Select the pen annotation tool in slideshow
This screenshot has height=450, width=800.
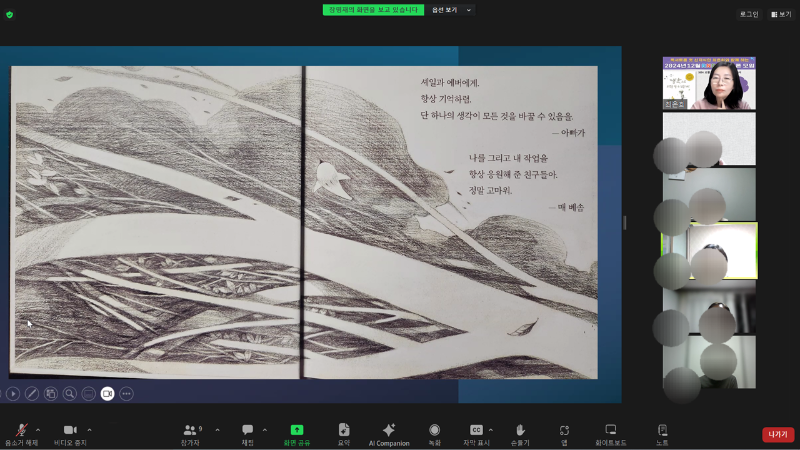tap(32, 393)
